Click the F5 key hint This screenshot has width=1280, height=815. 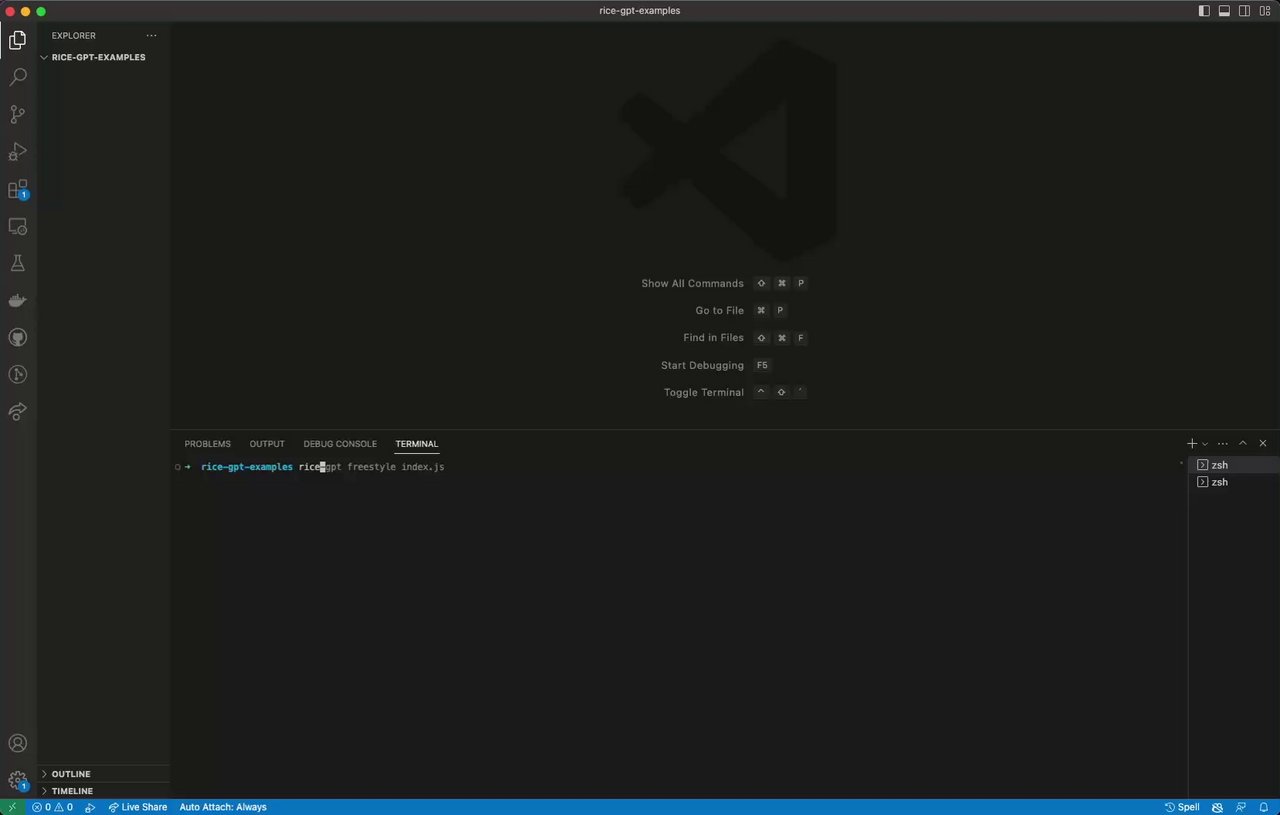pos(763,366)
